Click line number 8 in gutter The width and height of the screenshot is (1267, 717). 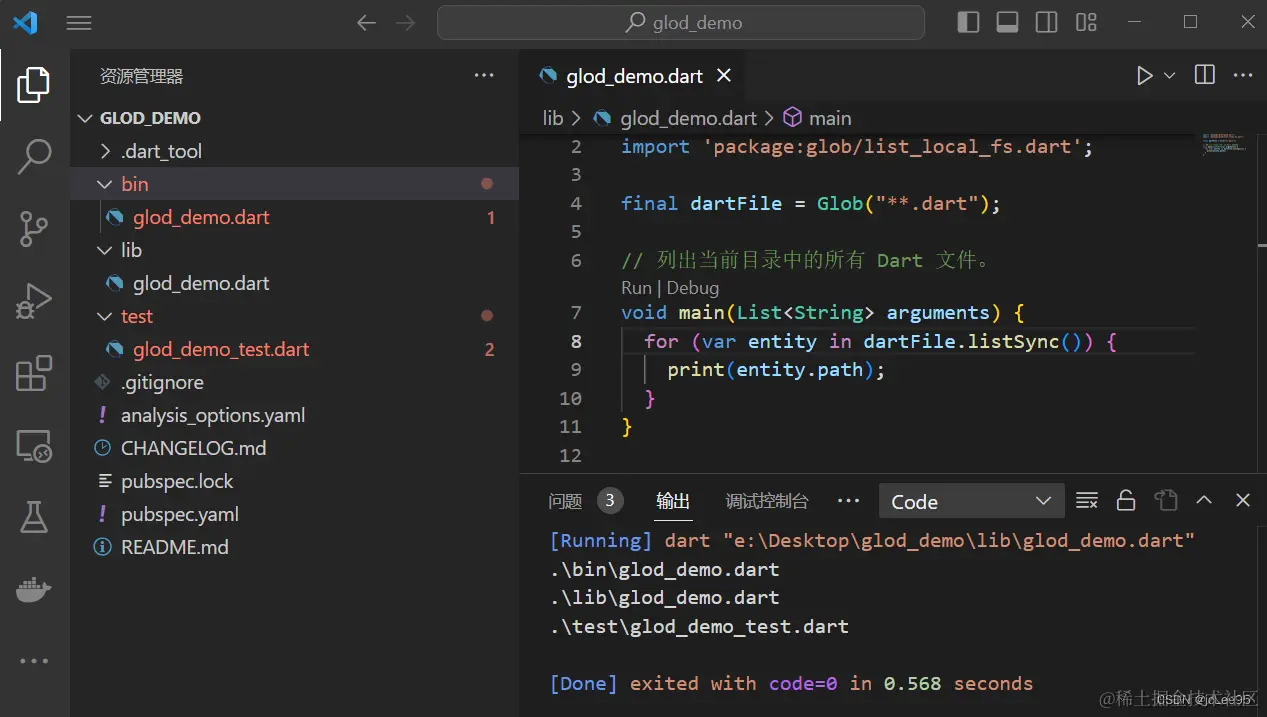click(576, 341)
